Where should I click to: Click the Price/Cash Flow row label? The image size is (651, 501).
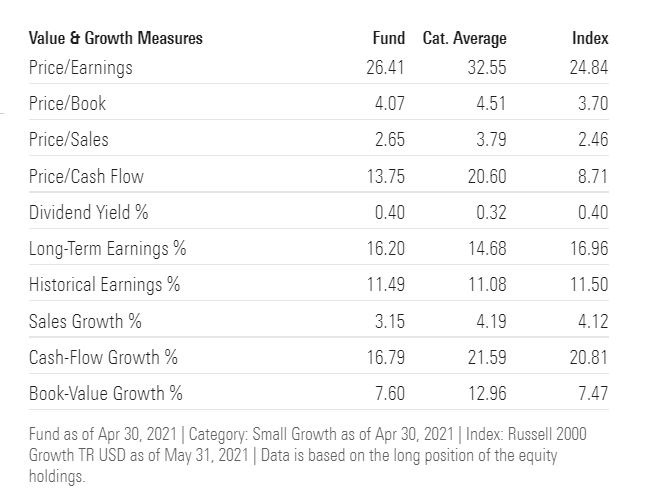(86, 176)
